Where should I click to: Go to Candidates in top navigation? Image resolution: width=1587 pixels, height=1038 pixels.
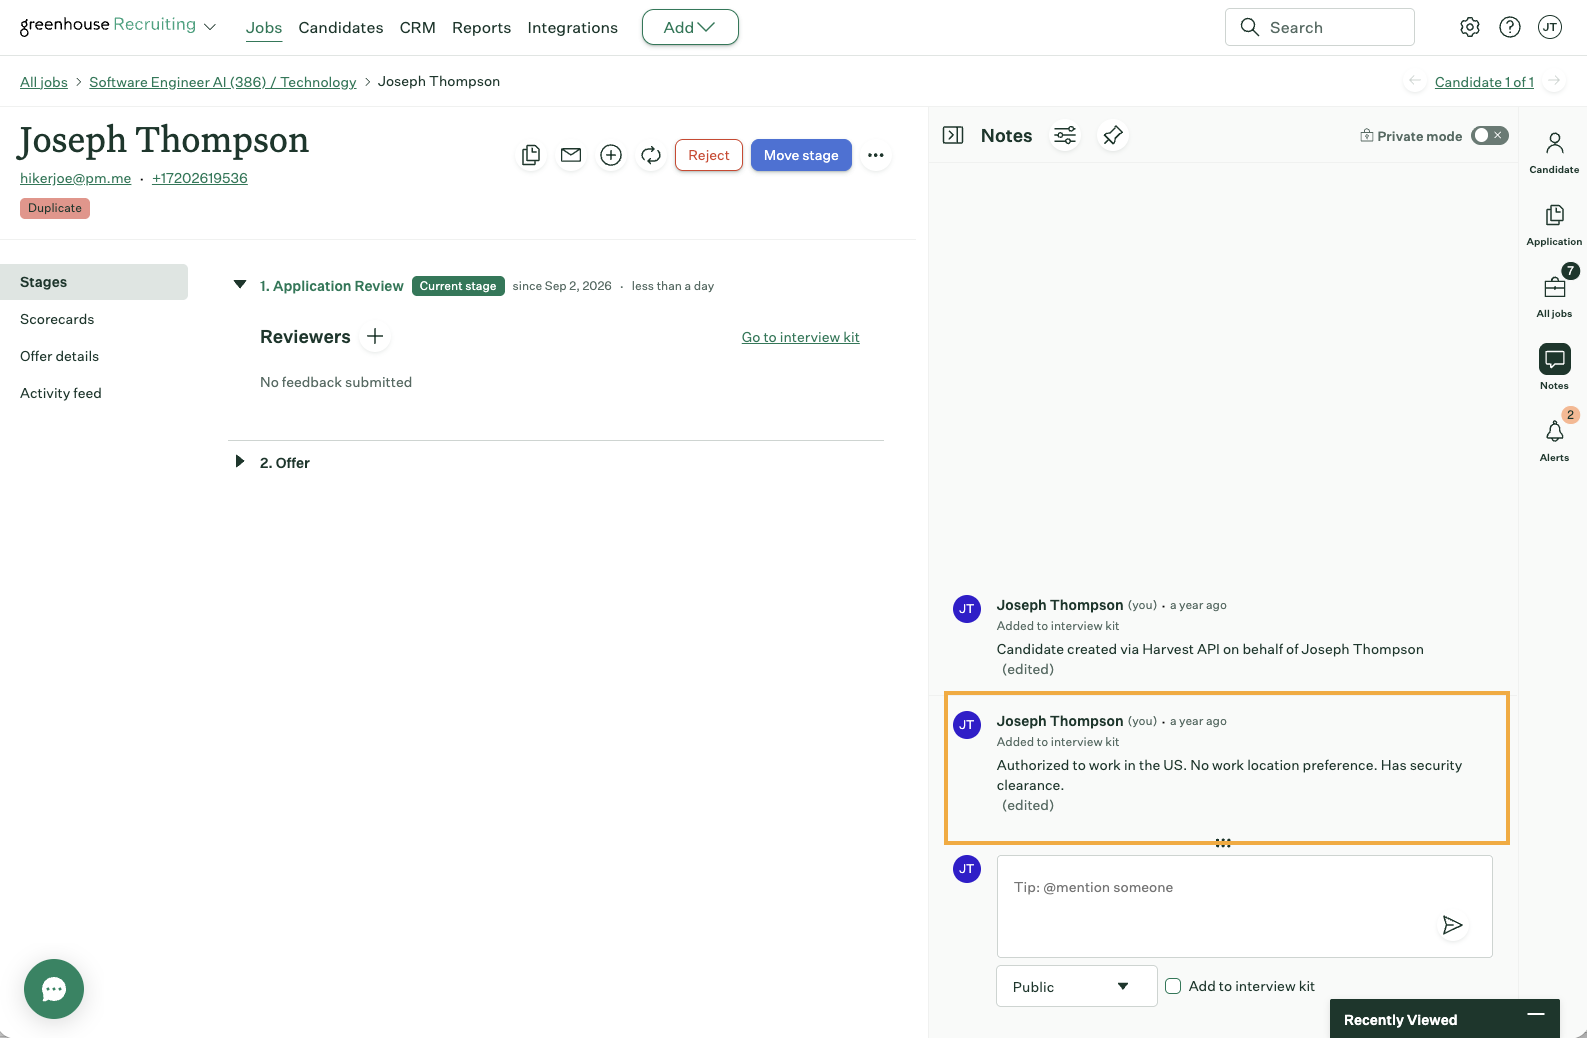pos(340,27)
